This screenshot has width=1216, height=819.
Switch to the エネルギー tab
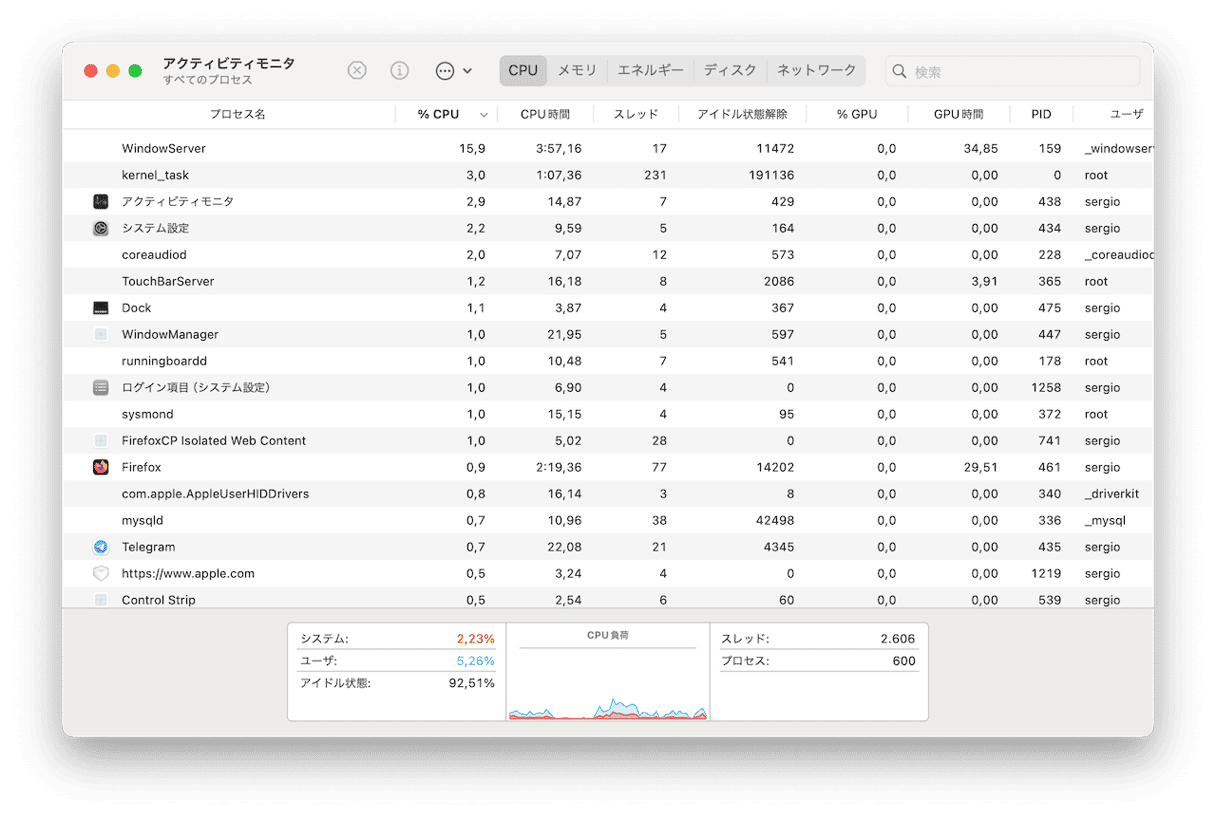click(x=650, y=71)
